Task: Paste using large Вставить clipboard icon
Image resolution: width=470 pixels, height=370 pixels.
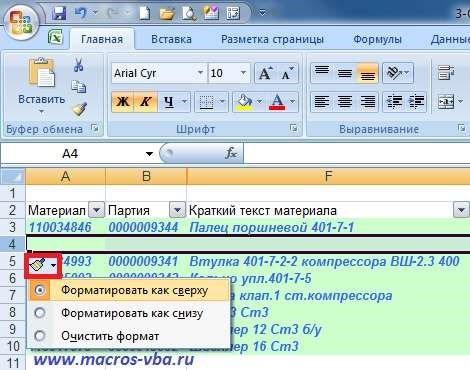Action: click(x=41, y=73)
